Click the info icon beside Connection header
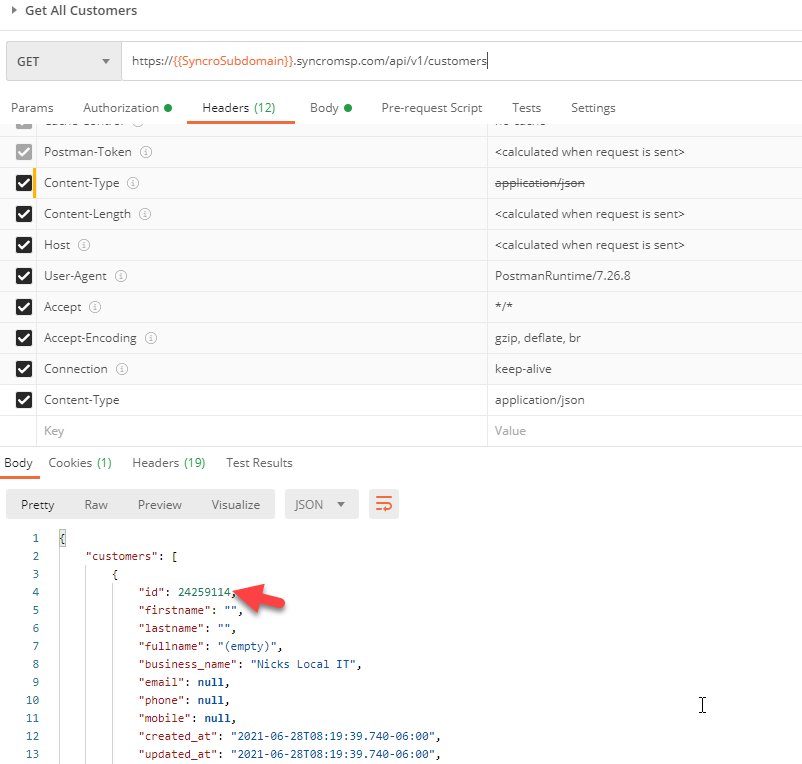The width and height of the screenshot is (802, 764). coord(122,369)
